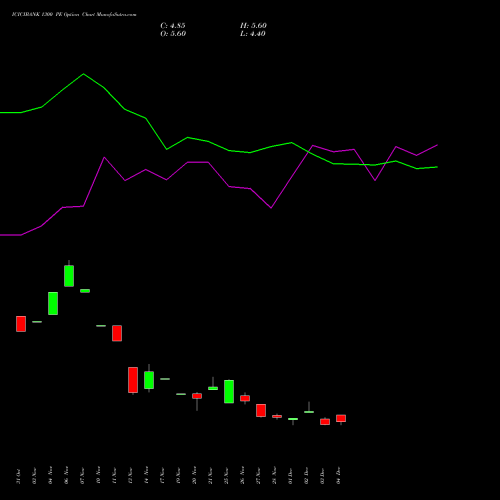Click the close value 'C: 4.85'

click(x=173, y=26)
